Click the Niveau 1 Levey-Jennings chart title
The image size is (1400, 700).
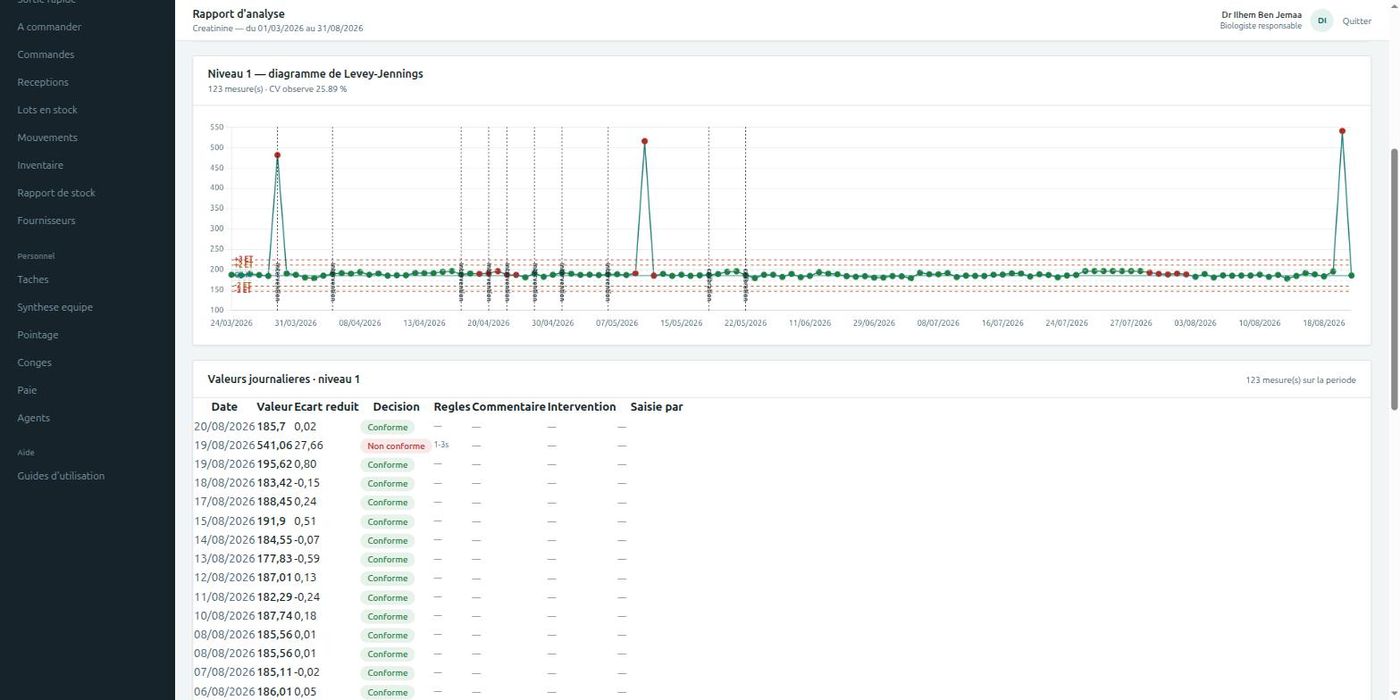(x=315, y=74)
